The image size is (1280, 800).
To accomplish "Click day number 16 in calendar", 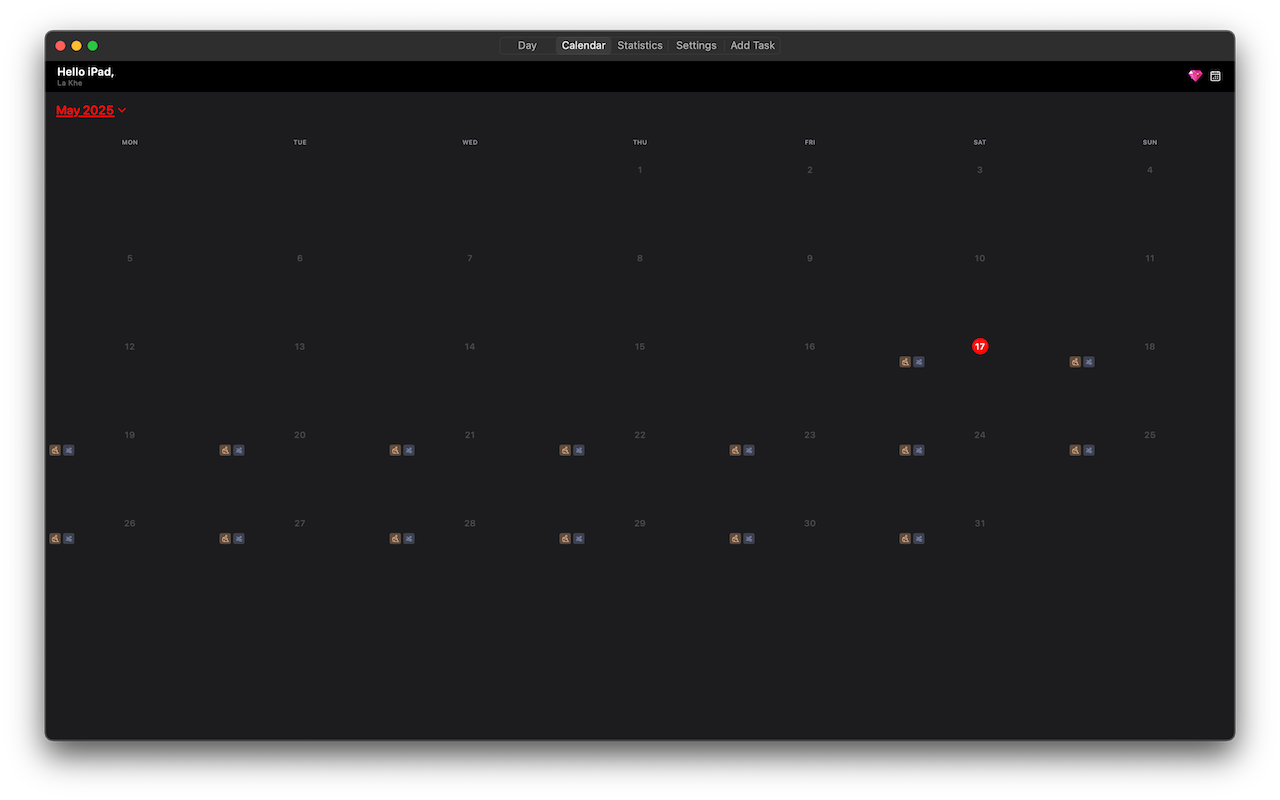I will click(810, 346).
